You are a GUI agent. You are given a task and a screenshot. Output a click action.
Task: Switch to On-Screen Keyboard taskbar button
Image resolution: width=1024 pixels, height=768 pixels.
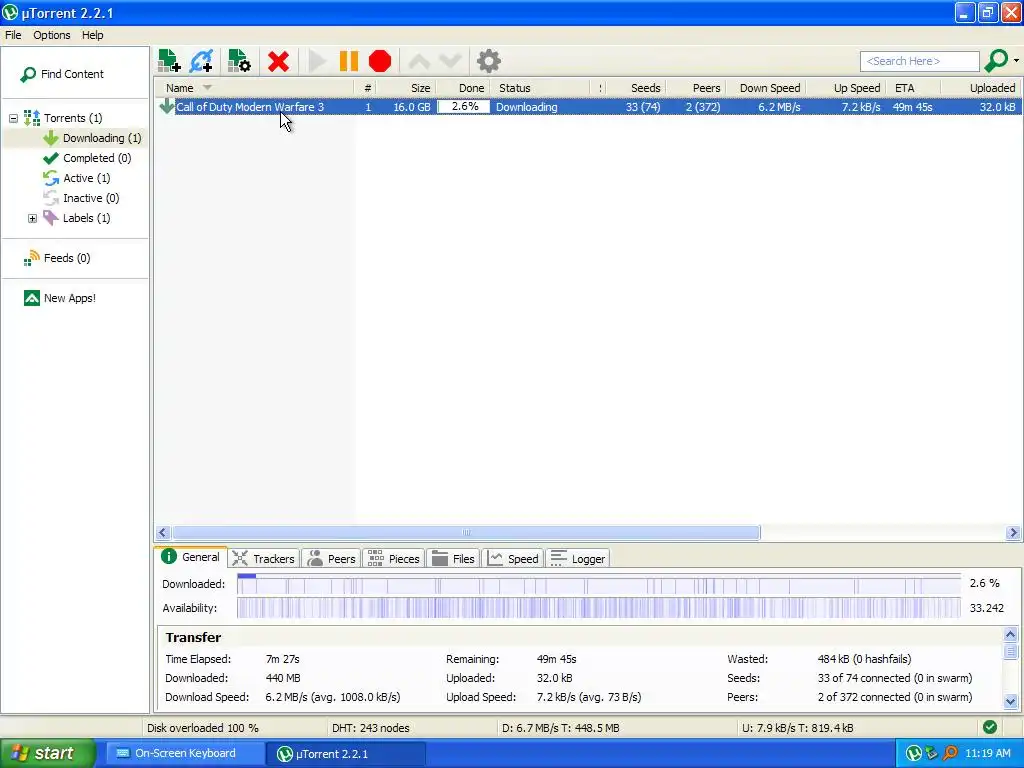coord(185,753)
